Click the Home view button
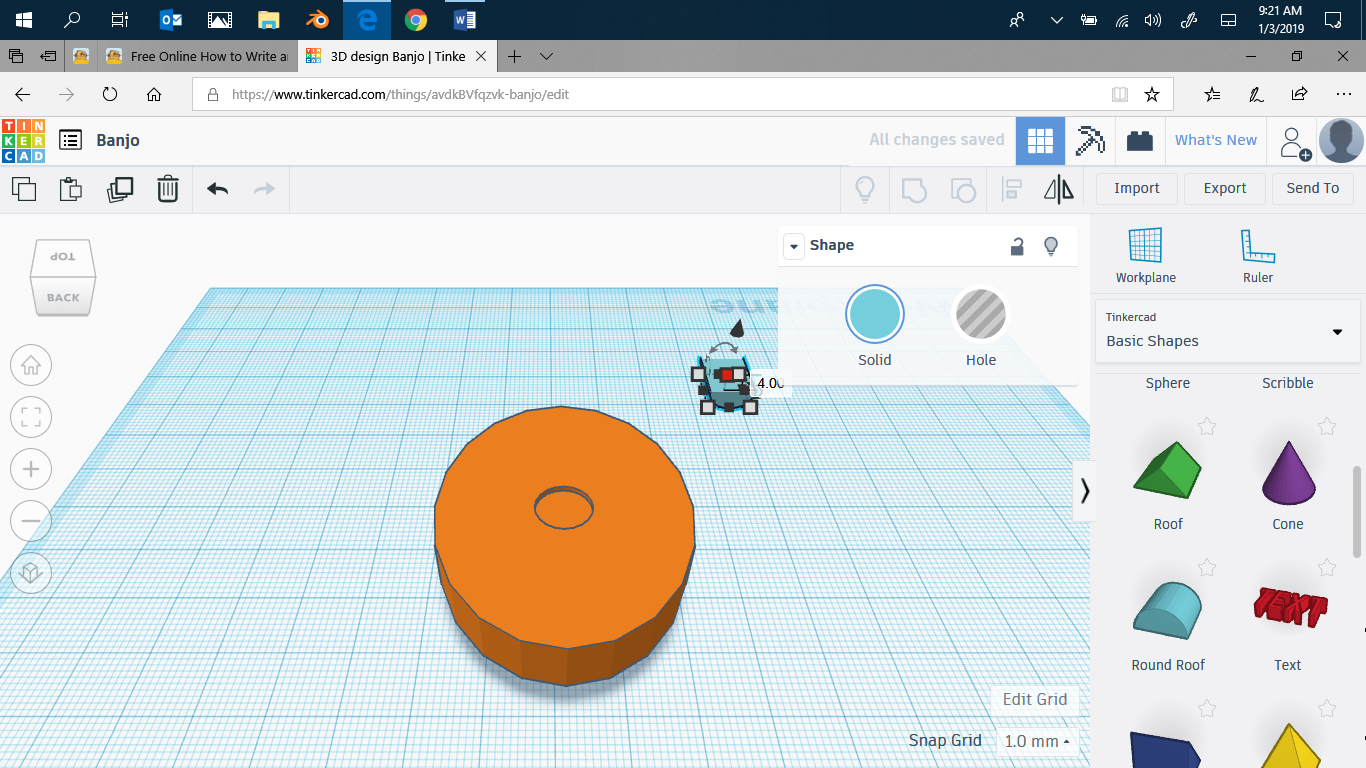The height and width of the screenshot is (768, 1366). tap(31, 365)
